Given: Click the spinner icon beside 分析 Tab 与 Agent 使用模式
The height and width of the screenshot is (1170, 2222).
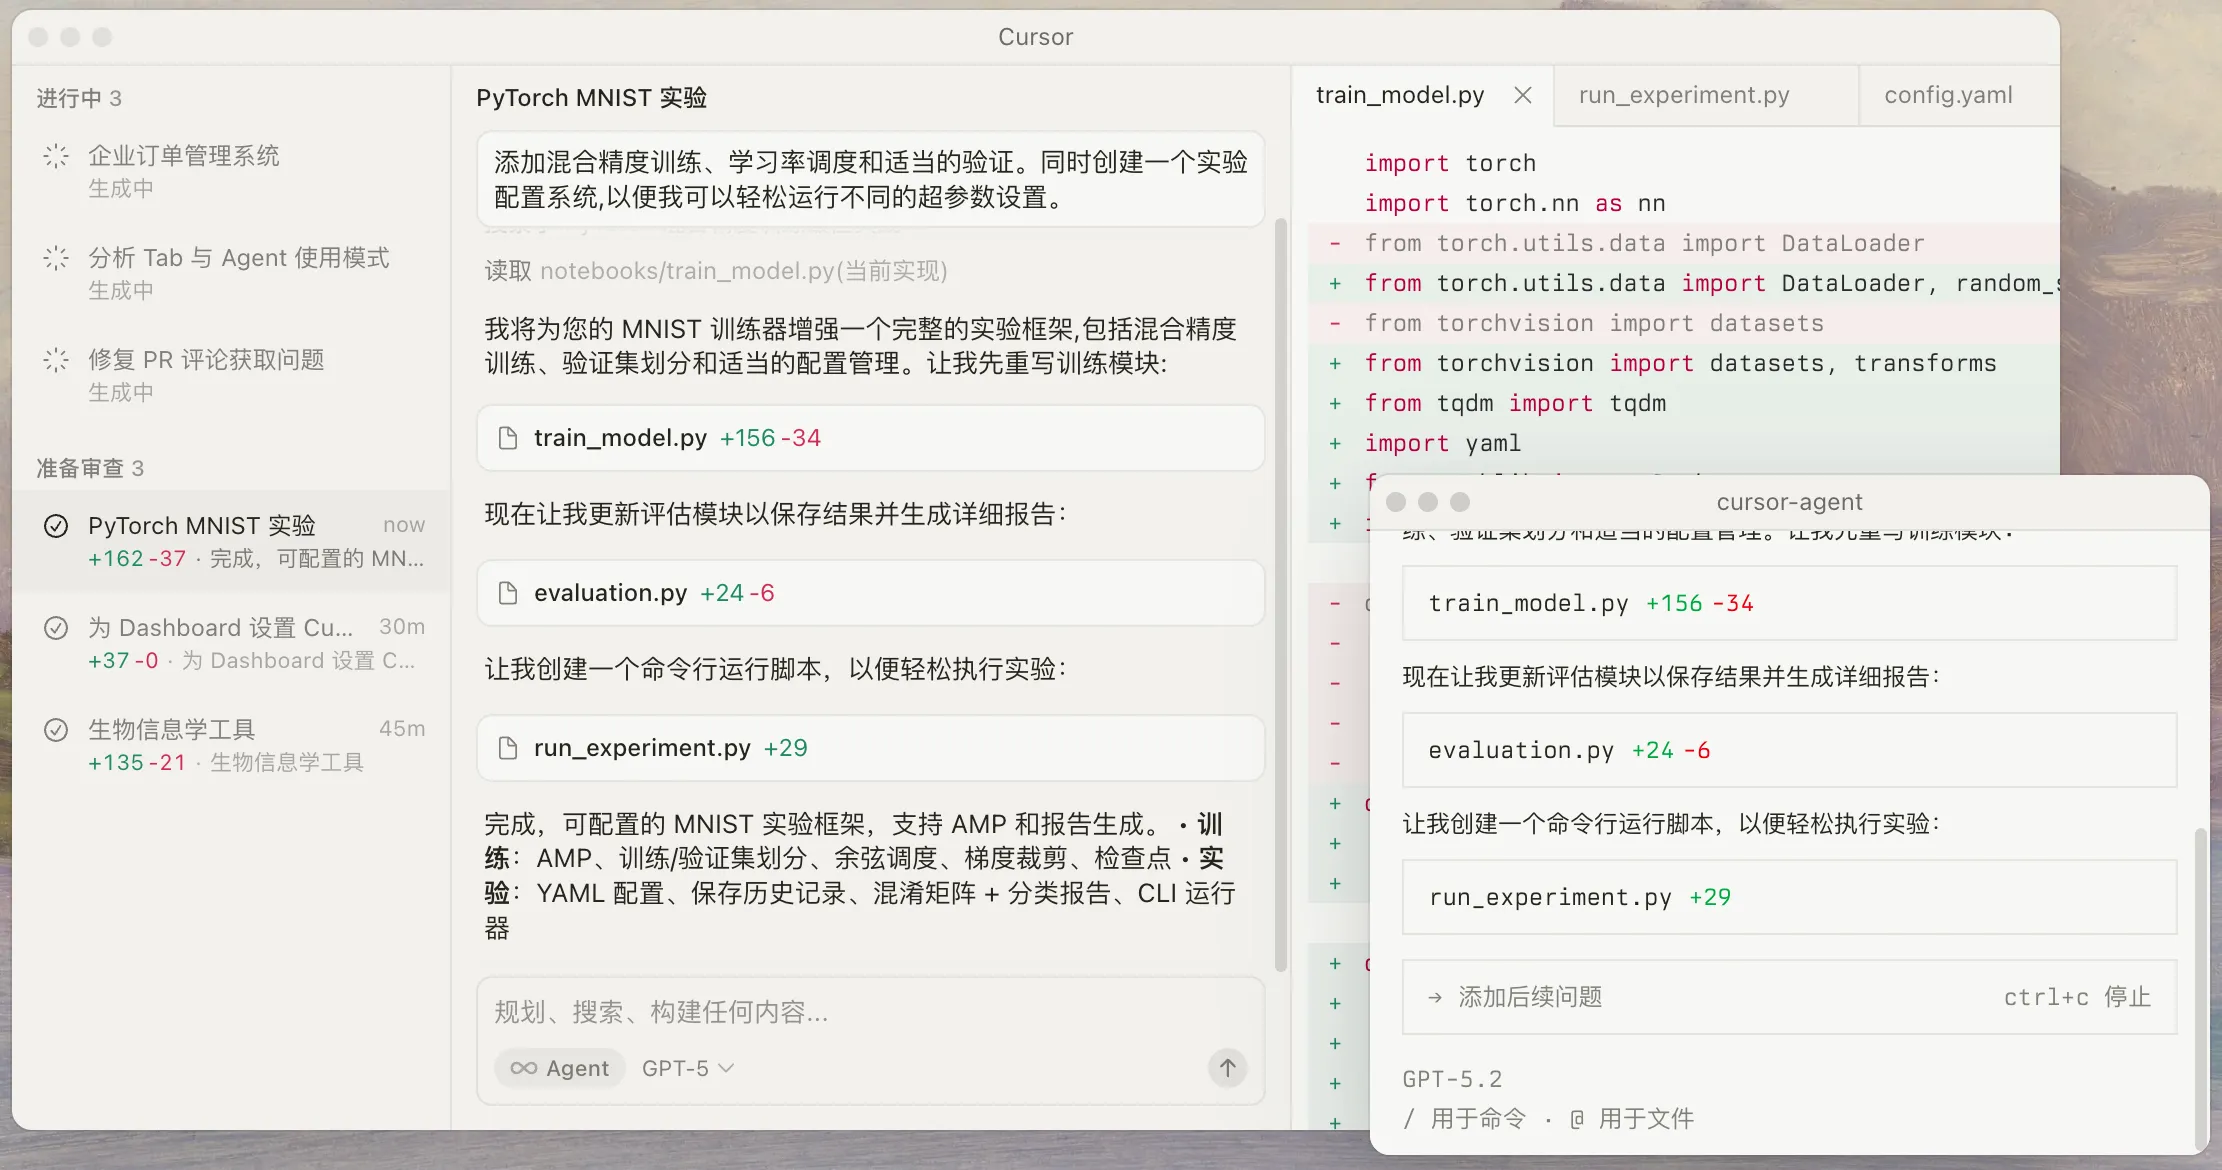Looking at the screenshot, I should [56, 258].
